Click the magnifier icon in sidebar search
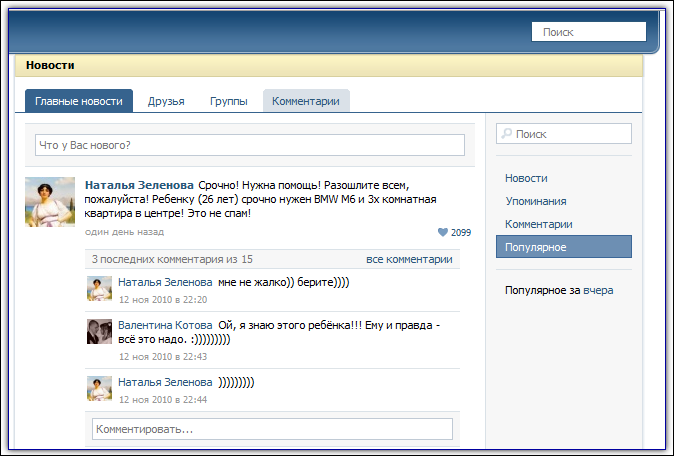Screen dimensions: 674x456 click(506, 134)
